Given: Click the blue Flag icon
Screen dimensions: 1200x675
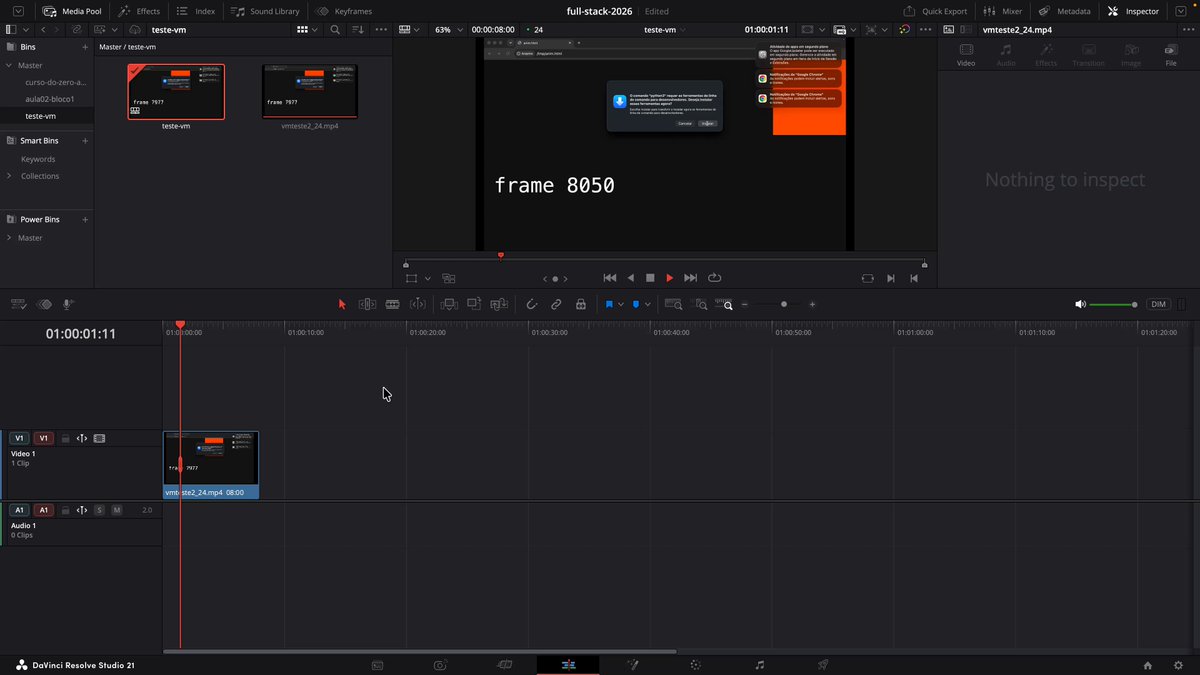Looking at the screenshot, I should (x=608, y=304).
